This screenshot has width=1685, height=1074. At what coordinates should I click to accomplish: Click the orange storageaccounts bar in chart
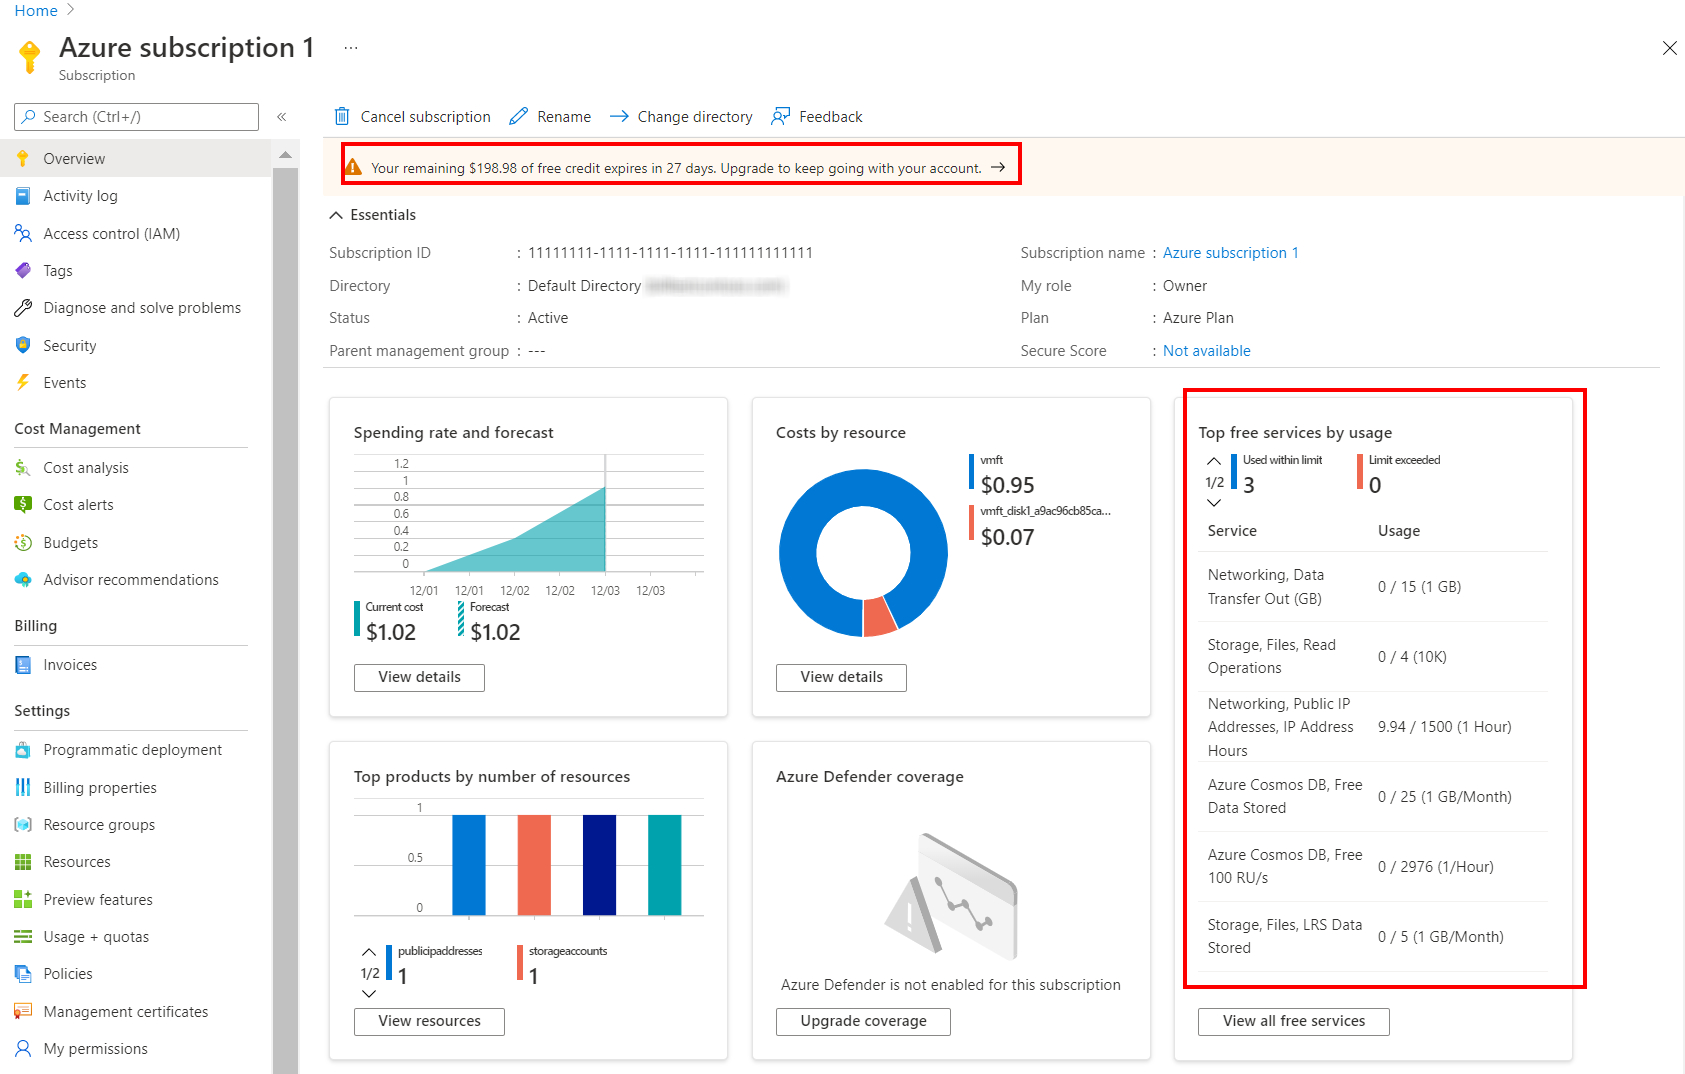click(534, 865)
